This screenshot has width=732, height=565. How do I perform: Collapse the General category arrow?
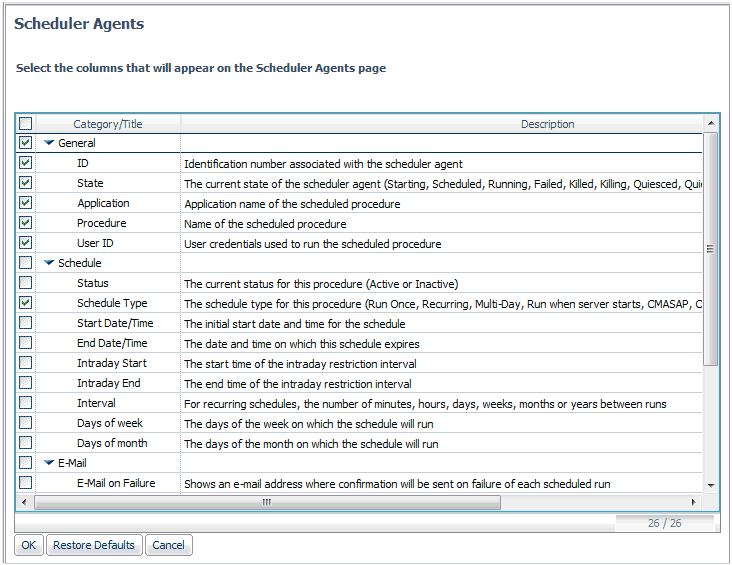[x=49, y=143]
